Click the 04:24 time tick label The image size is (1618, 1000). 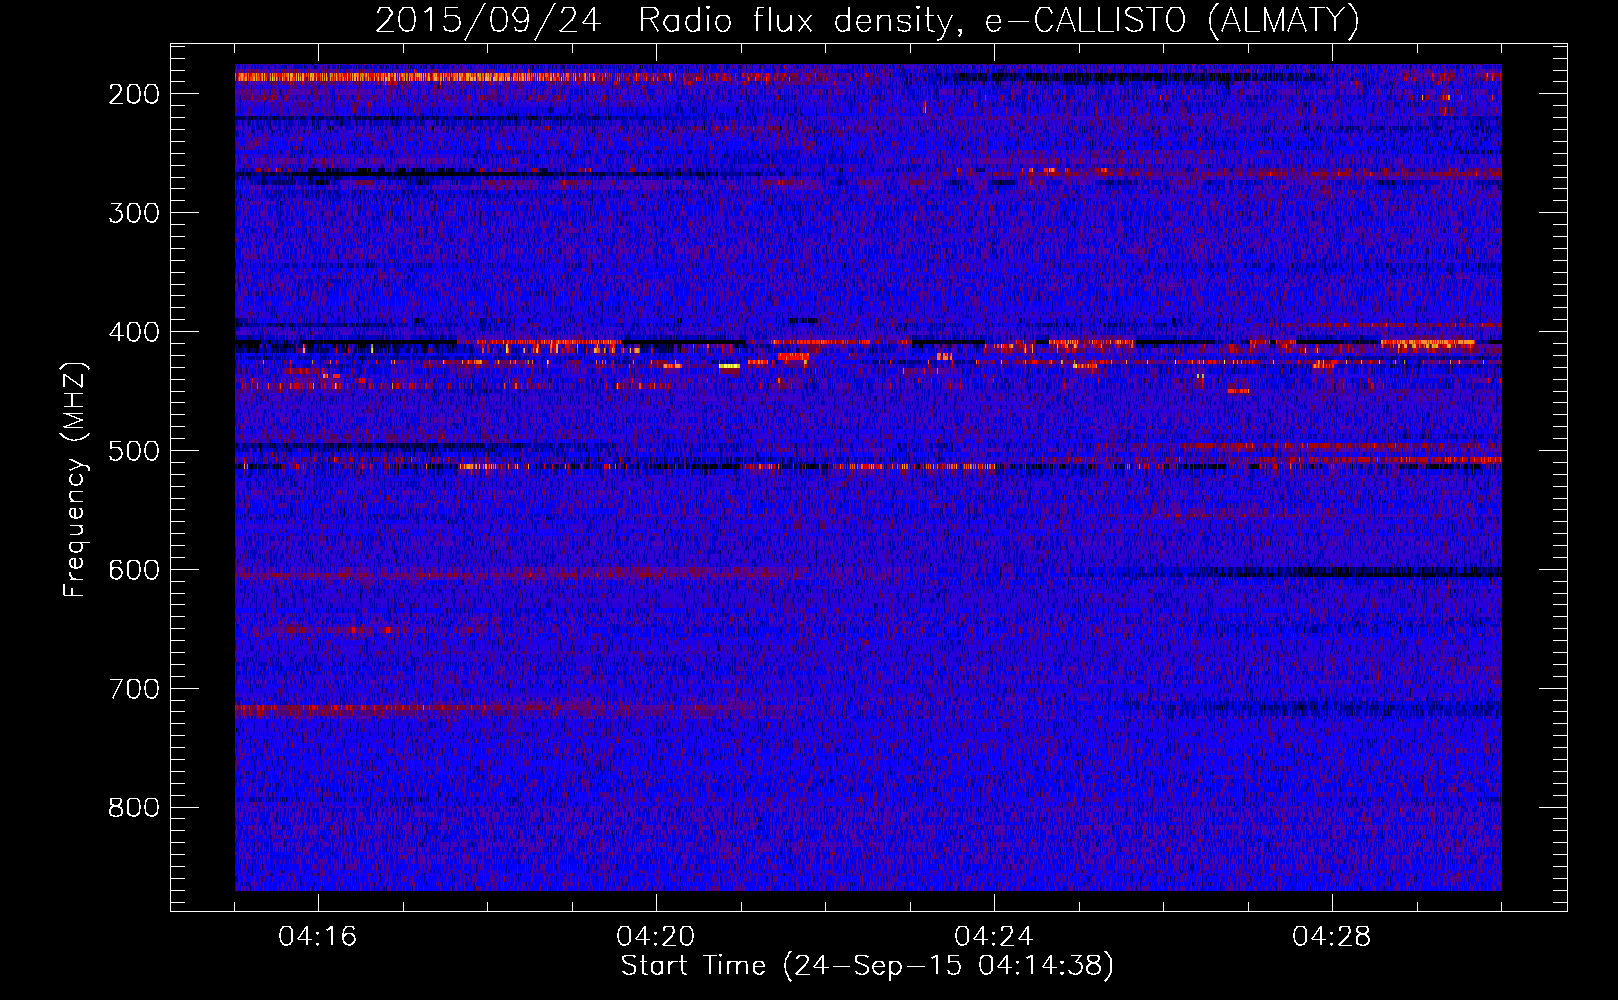994,937
